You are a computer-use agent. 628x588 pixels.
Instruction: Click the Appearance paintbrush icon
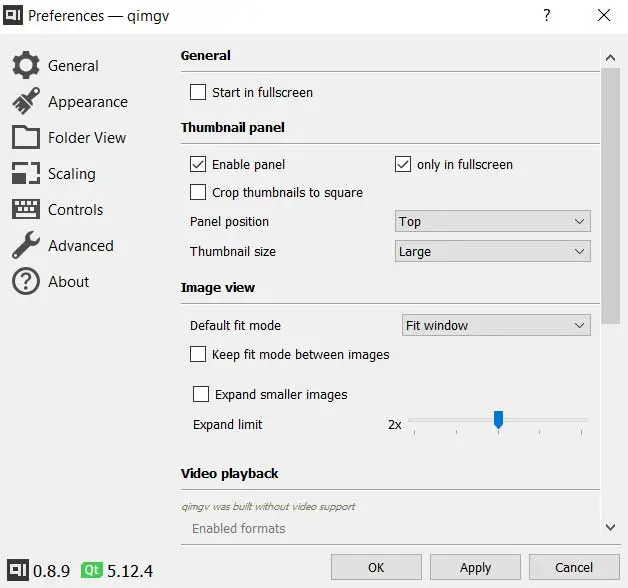[x=25, y=102]
